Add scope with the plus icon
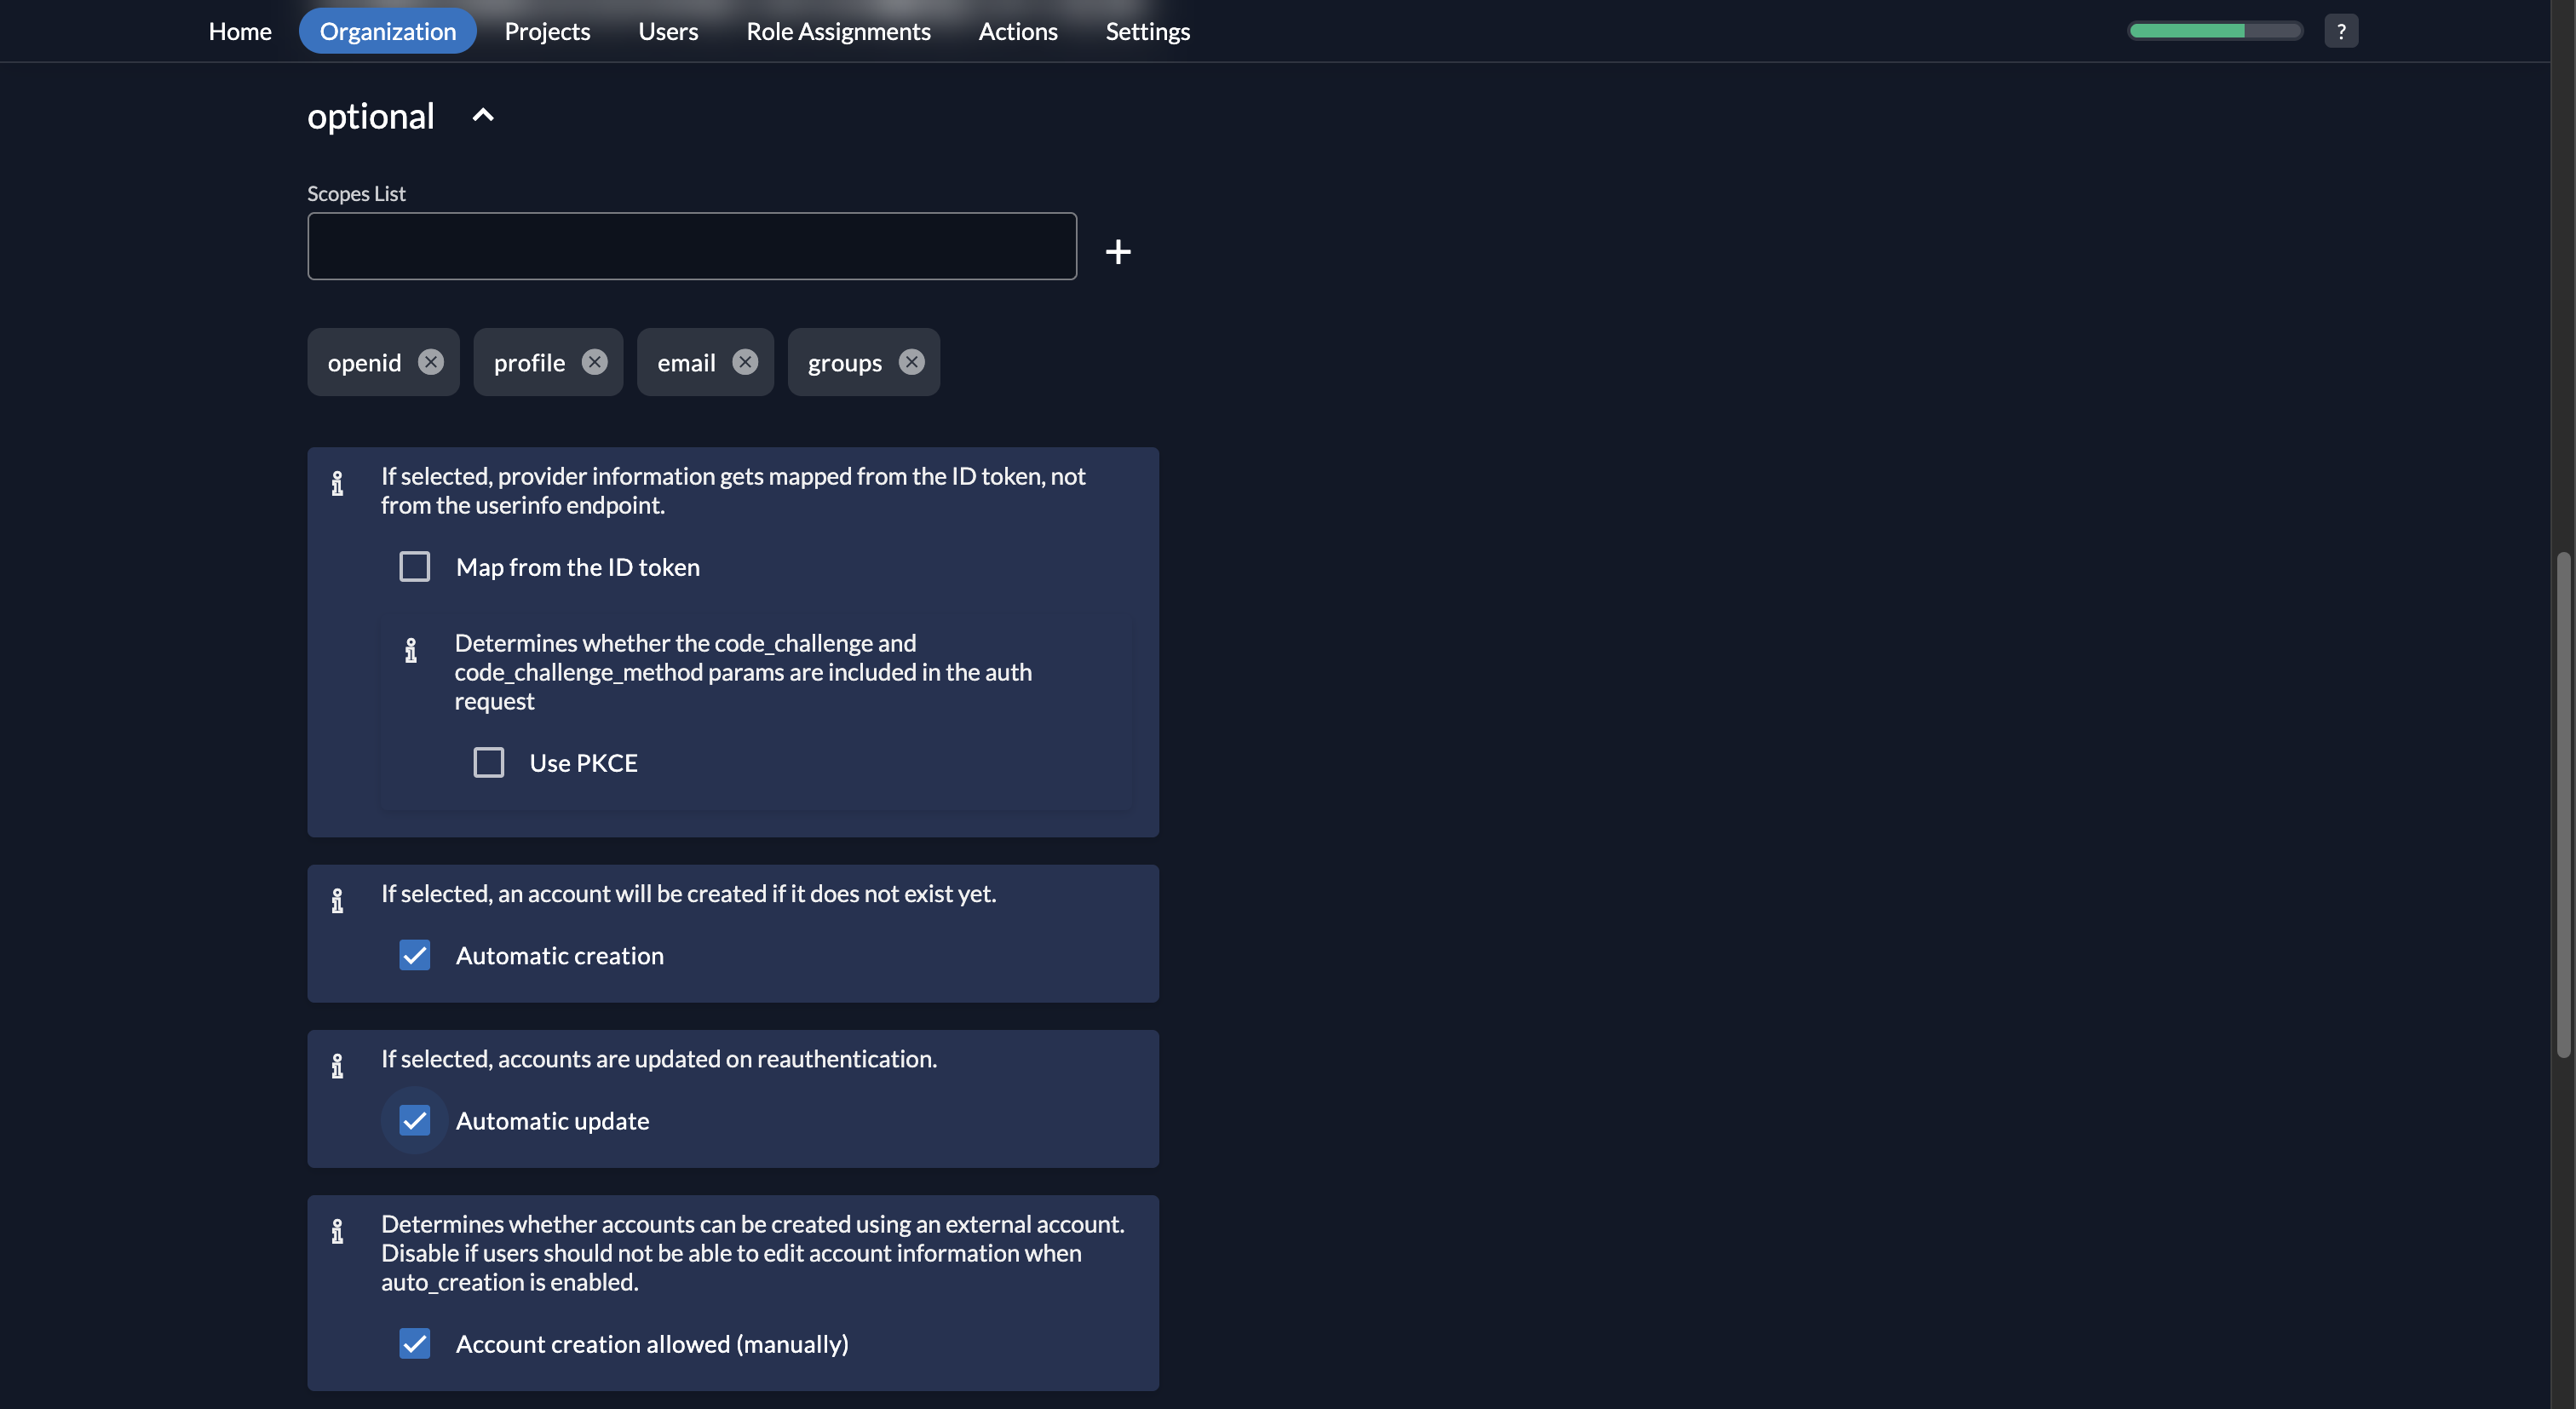Screen dimensions: 2576x1409 point(1118,251)
